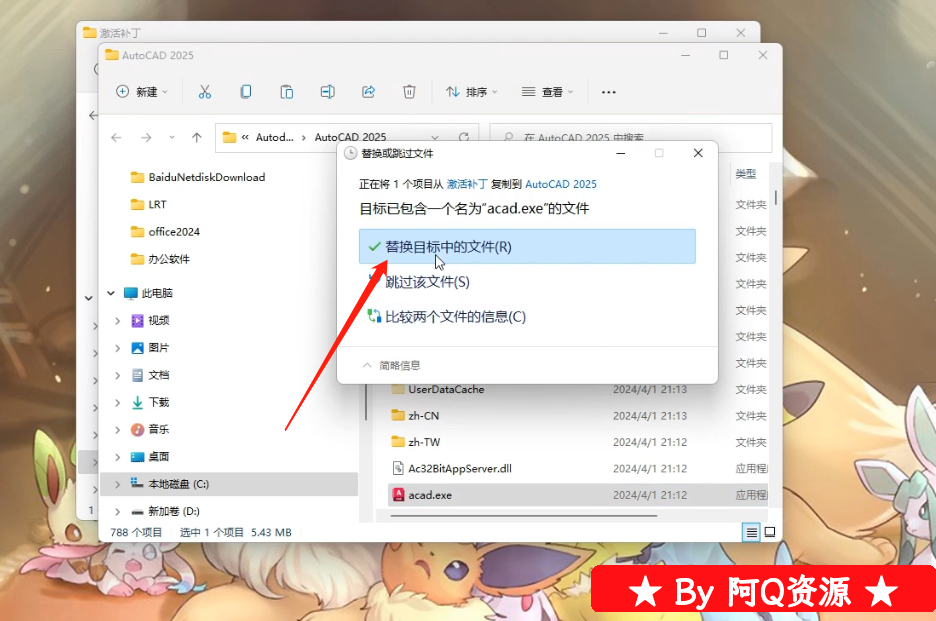Screen dimensions: 936x621
Task: Click the vertical scrollbar of file list
Action: (775, 197)
